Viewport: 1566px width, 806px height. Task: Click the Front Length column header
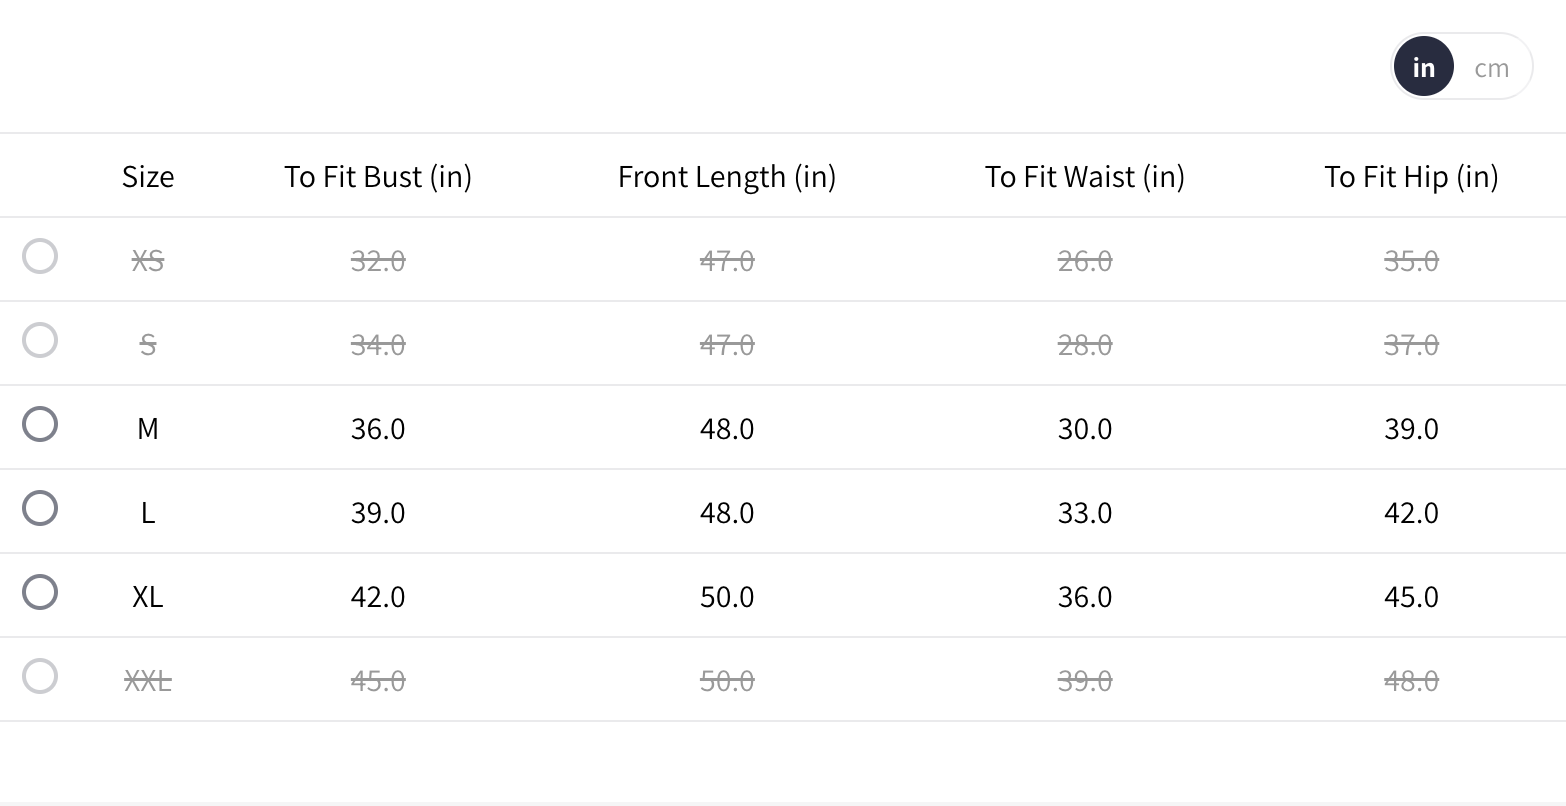(x=727, y=177)
